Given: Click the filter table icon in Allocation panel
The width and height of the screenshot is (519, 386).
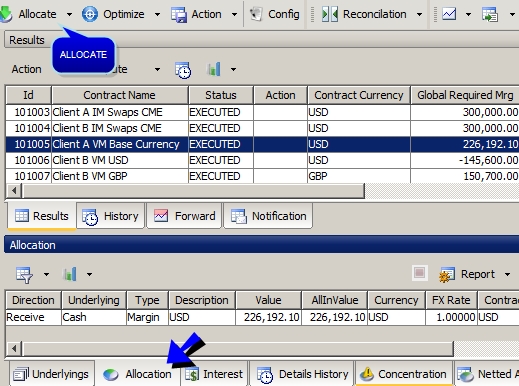Looking at the screenshot, I should [x=24, y=275].
